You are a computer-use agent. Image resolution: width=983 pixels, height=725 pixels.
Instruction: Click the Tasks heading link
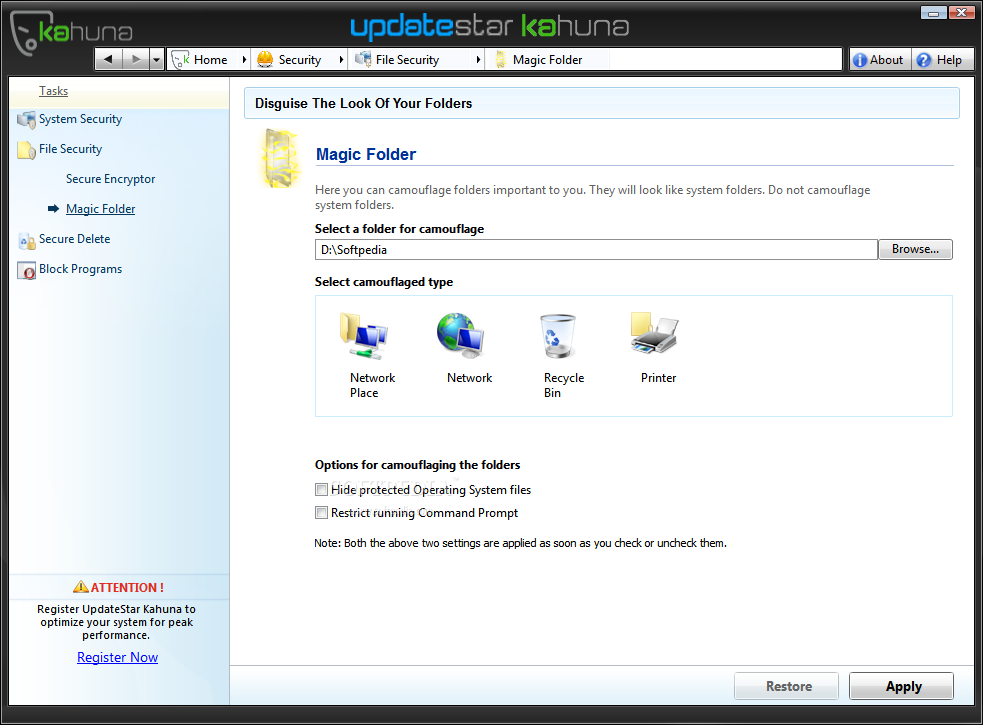pyautogui.click(x=53, y=91)
